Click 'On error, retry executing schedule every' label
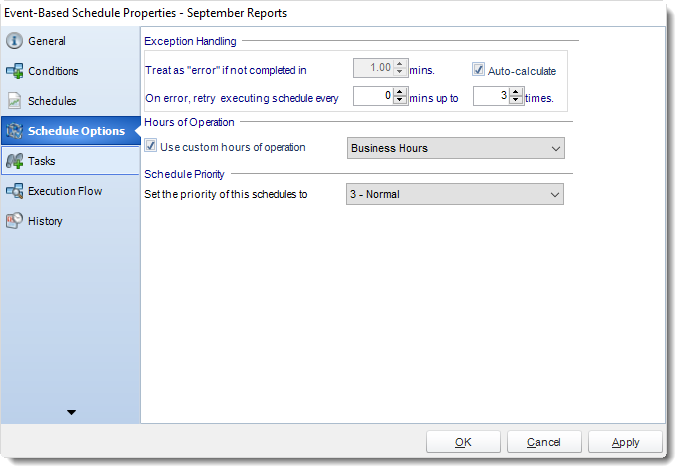The height and width of the screenshot is (473, 682). tap(242, 98)
